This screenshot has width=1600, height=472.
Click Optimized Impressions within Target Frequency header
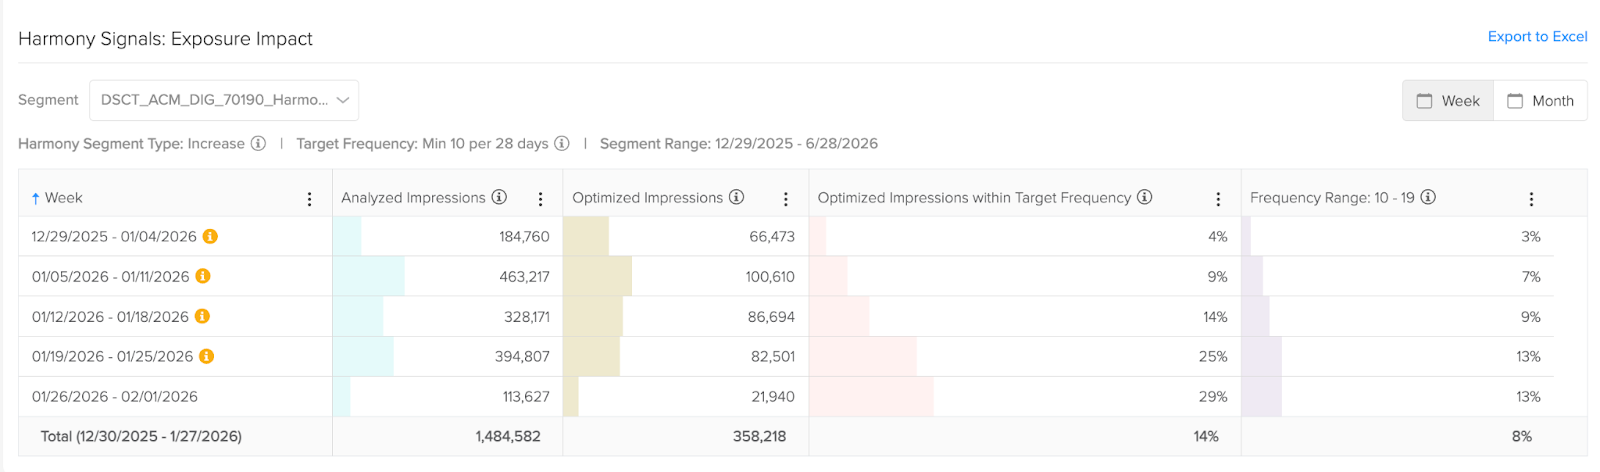tap(974, 198)
